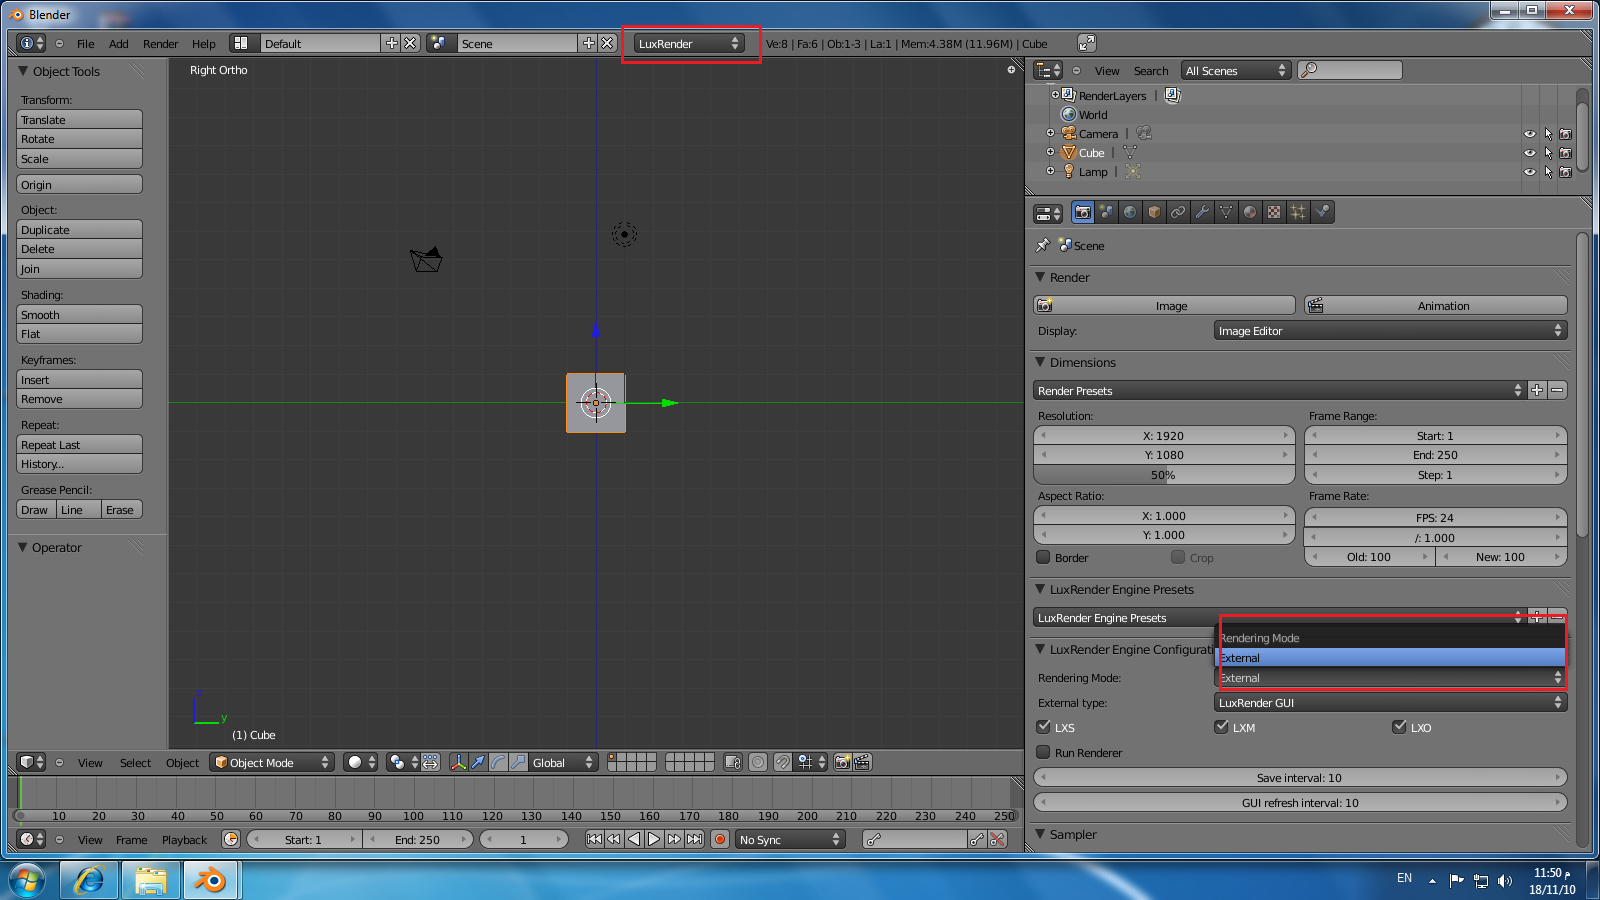This screenshot has width=1600, height=900.
Task: Click the Image render button
Action: point(1164,305)
